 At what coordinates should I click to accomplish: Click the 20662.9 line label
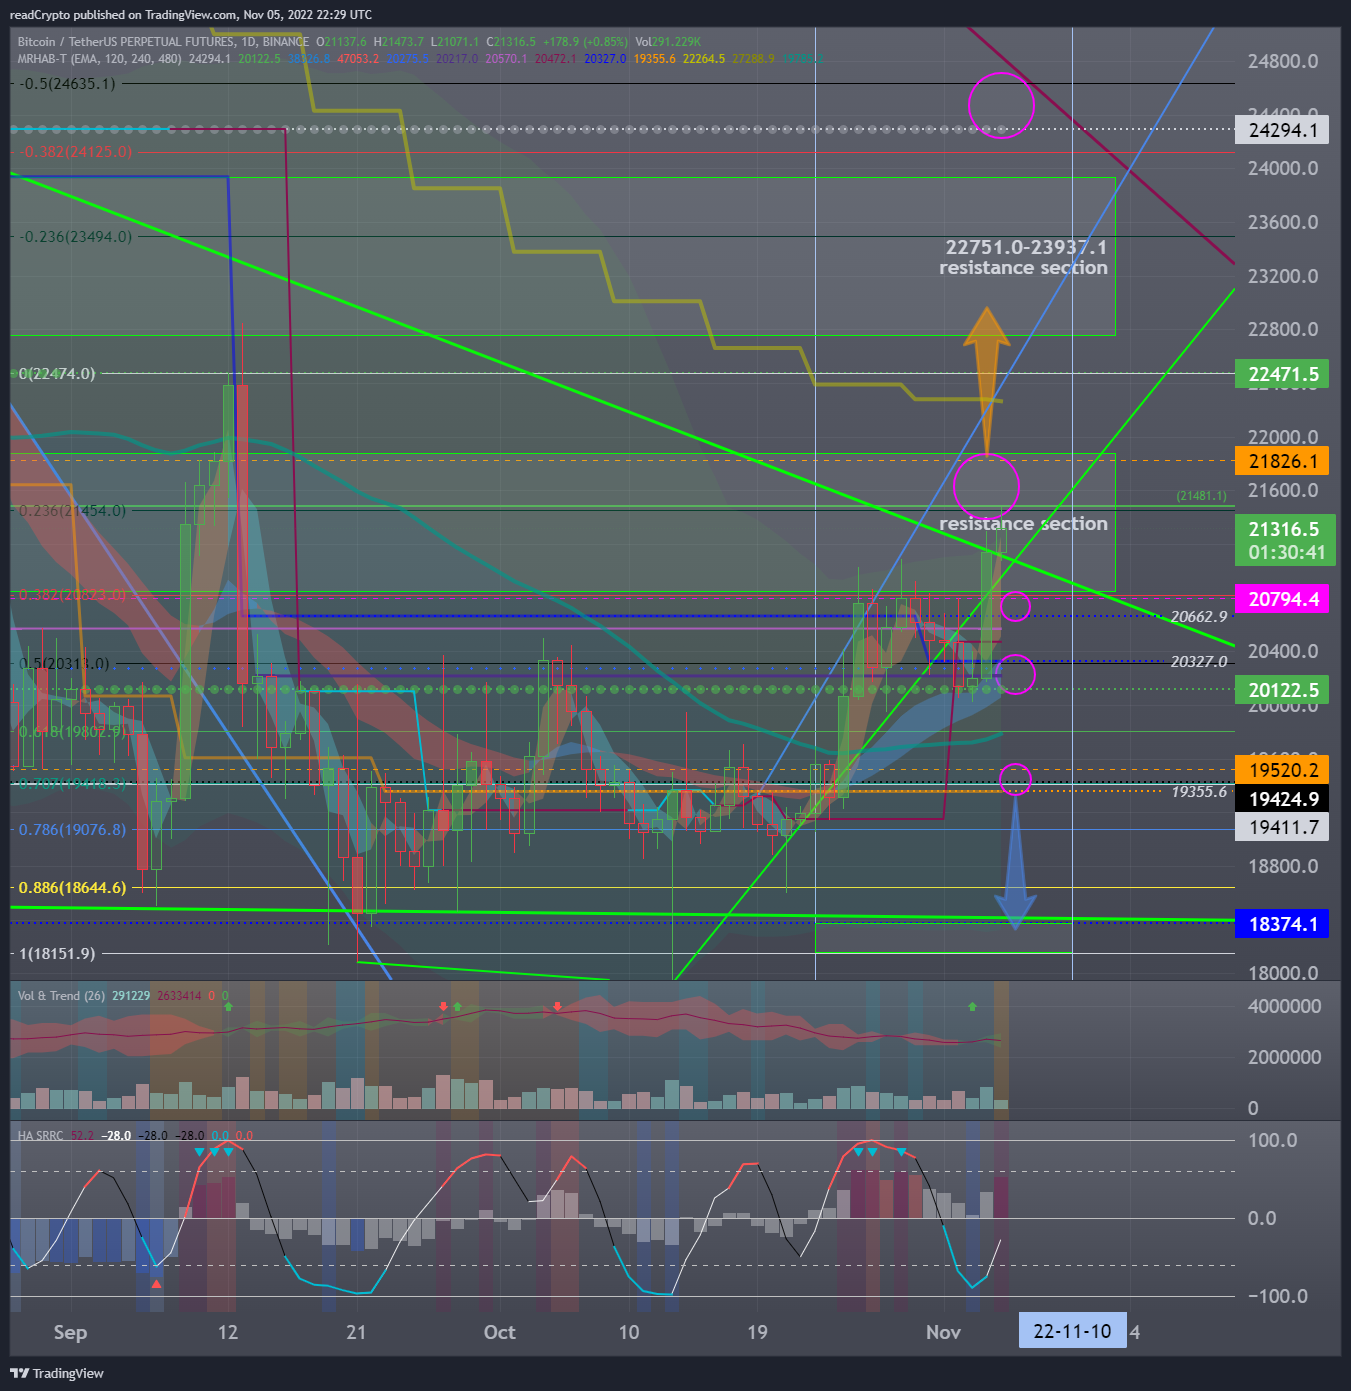[1198, 617]
